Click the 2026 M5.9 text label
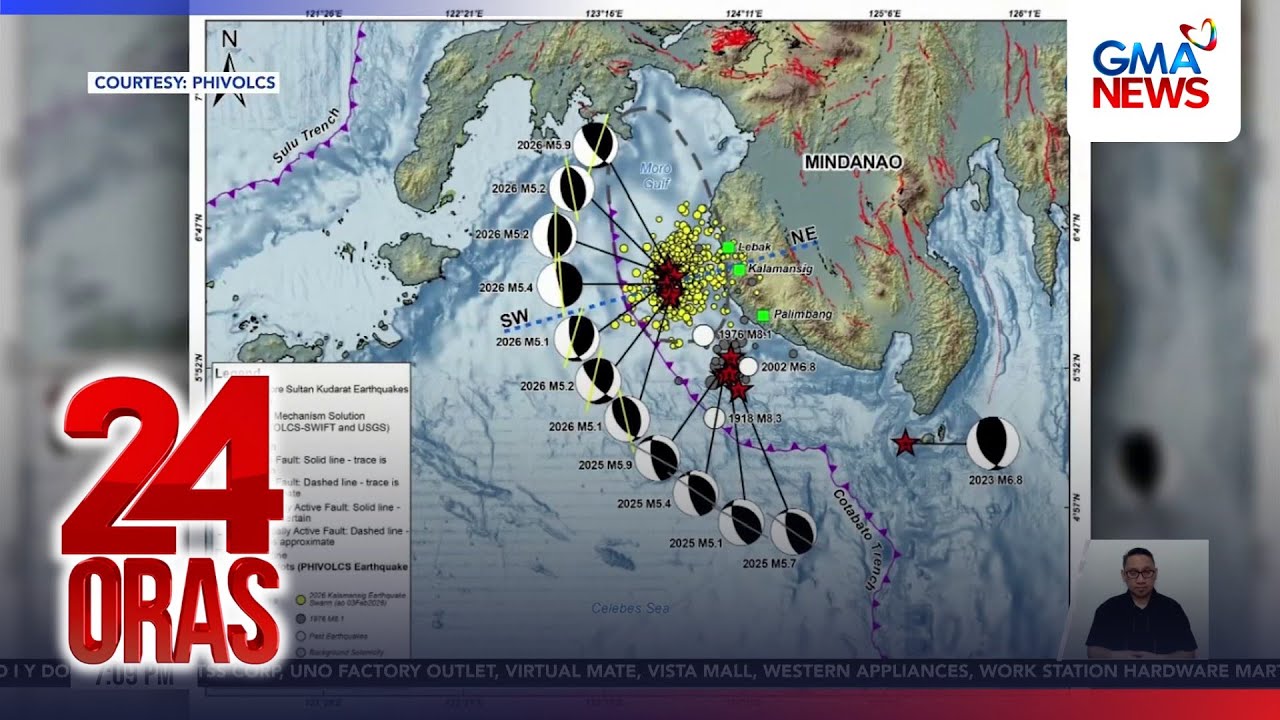The height and width of the screenshot is (720, 1280). point(544,145)
